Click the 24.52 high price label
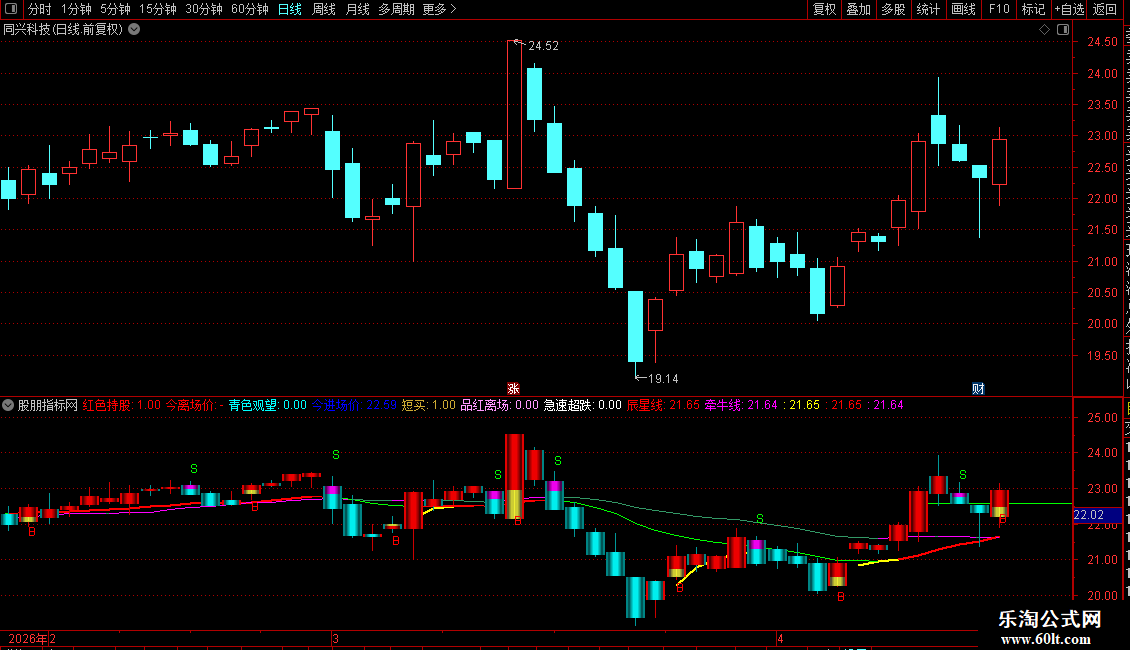Viewport: 1130px width, 650px height. click(543, 46)
